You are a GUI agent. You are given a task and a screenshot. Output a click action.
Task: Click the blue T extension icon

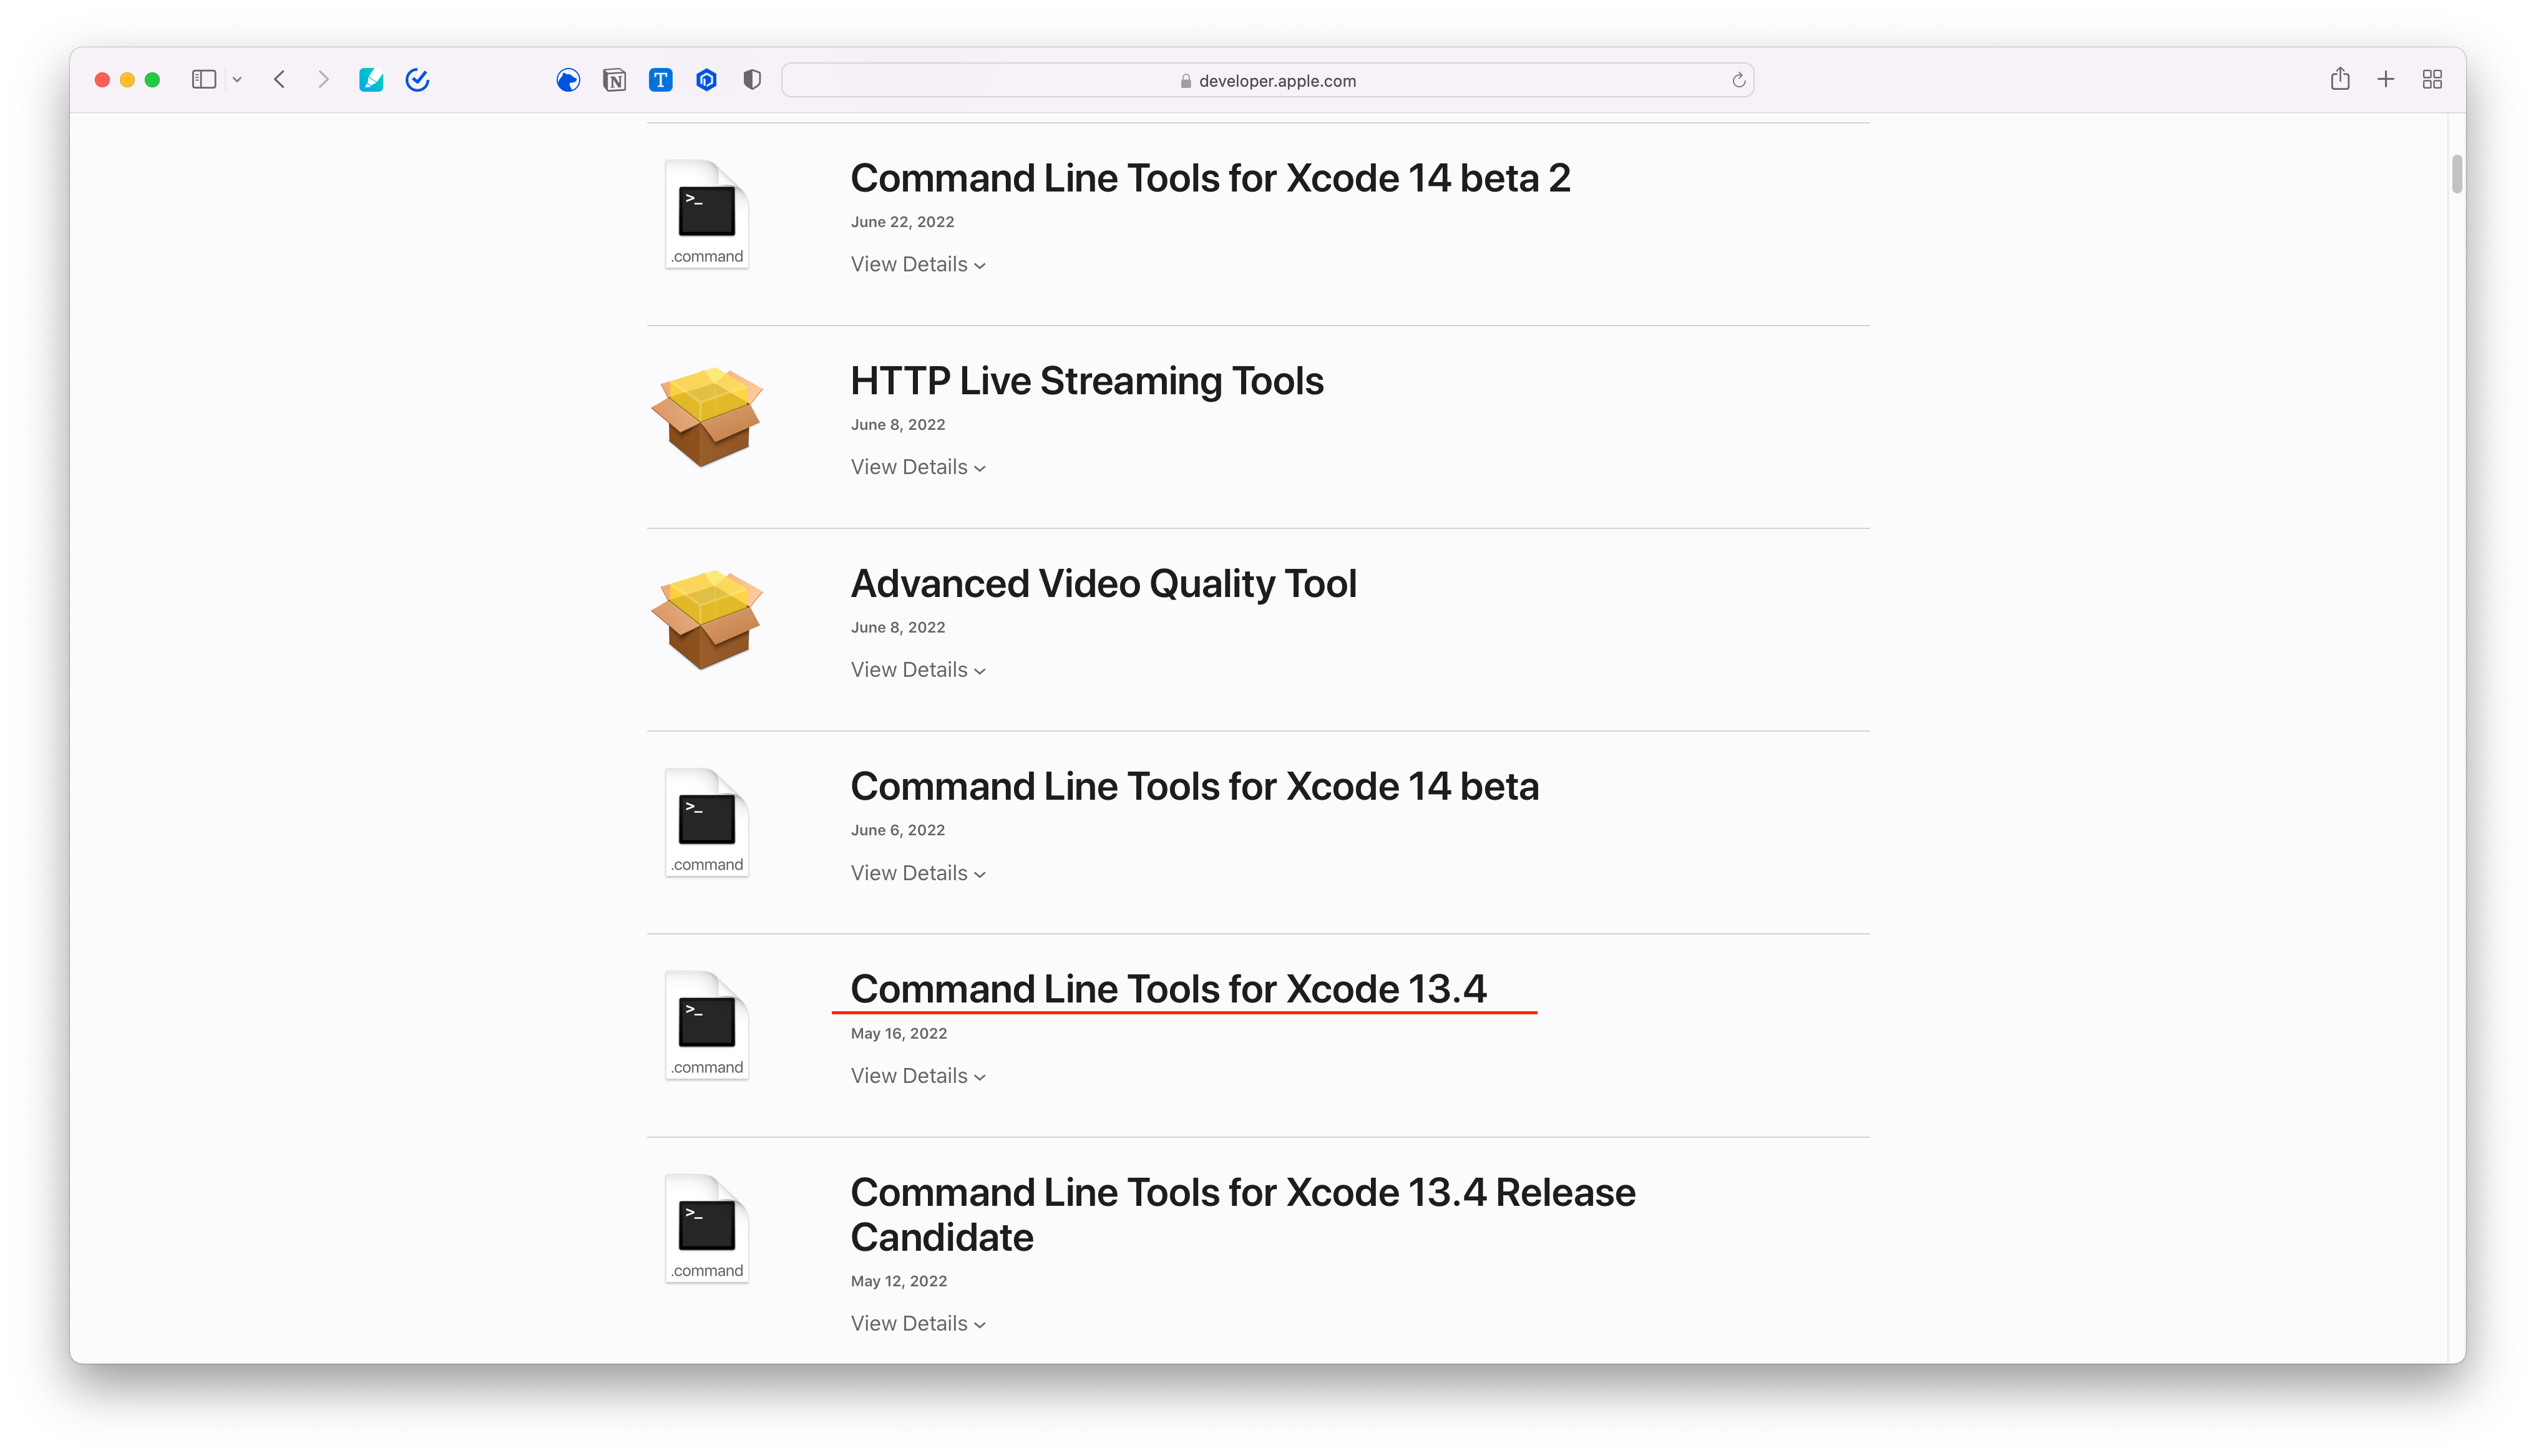tap(660, 80)
